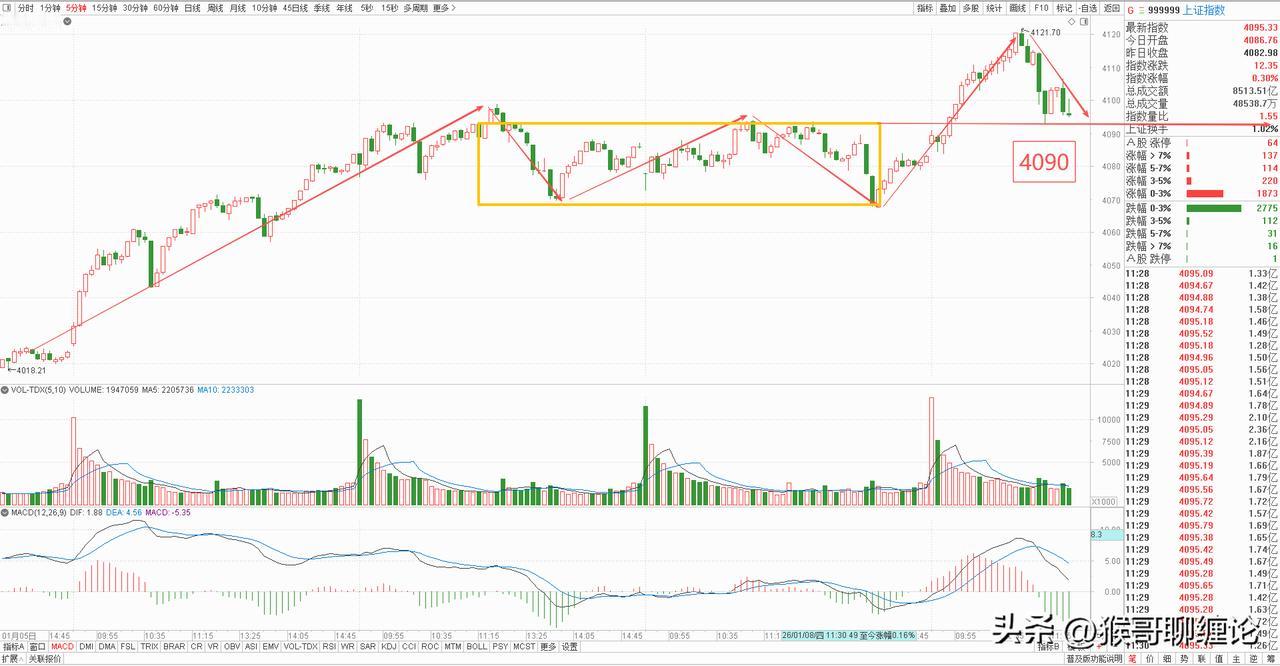Click the 多股 multi-stock button
This screenshot has width=1280, height=666.
tap(971, 8)
